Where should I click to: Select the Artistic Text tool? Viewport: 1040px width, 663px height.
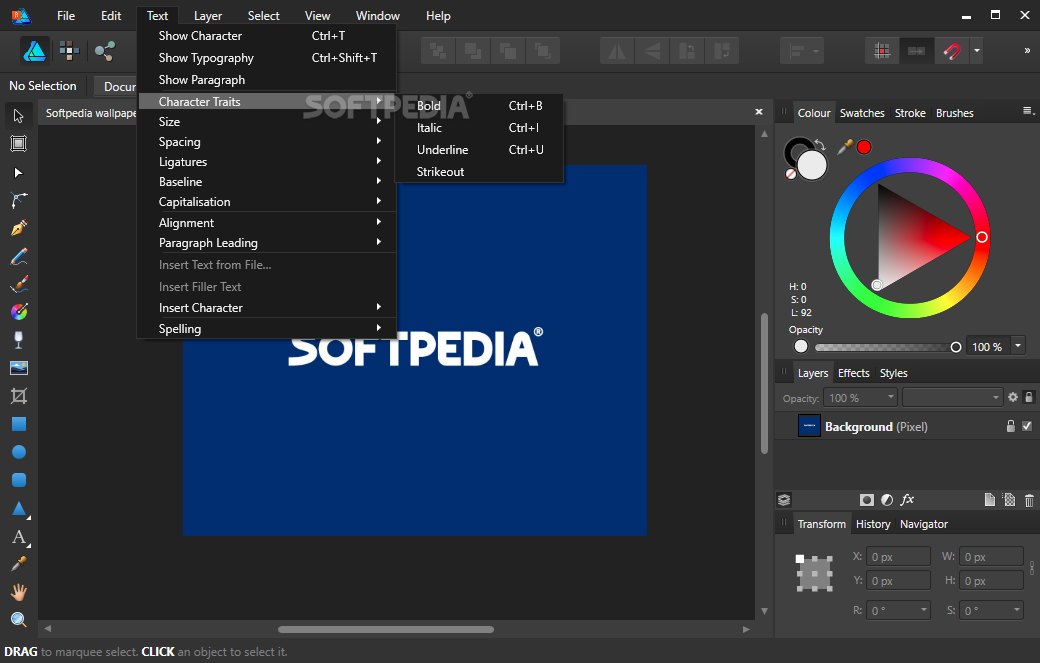19,537
